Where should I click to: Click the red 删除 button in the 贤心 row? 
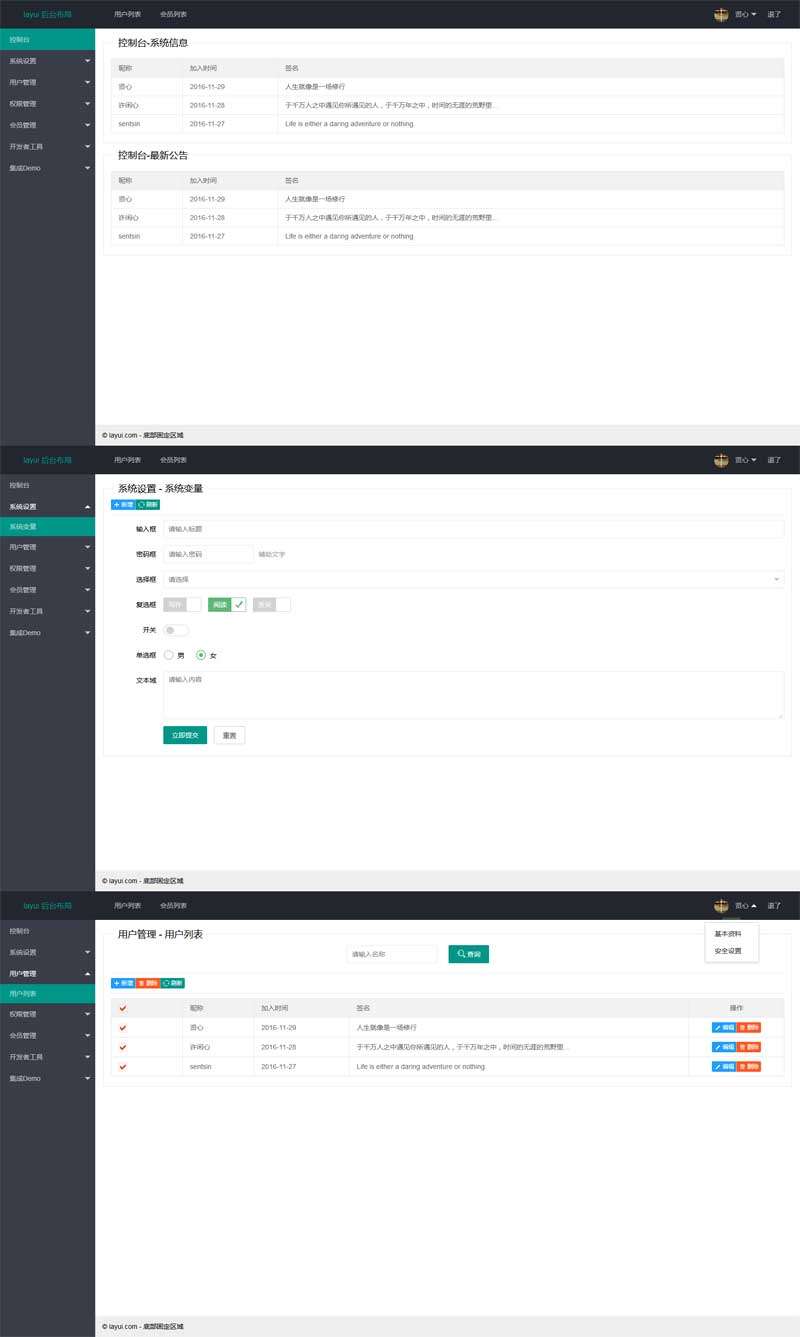coord(749,1028)
